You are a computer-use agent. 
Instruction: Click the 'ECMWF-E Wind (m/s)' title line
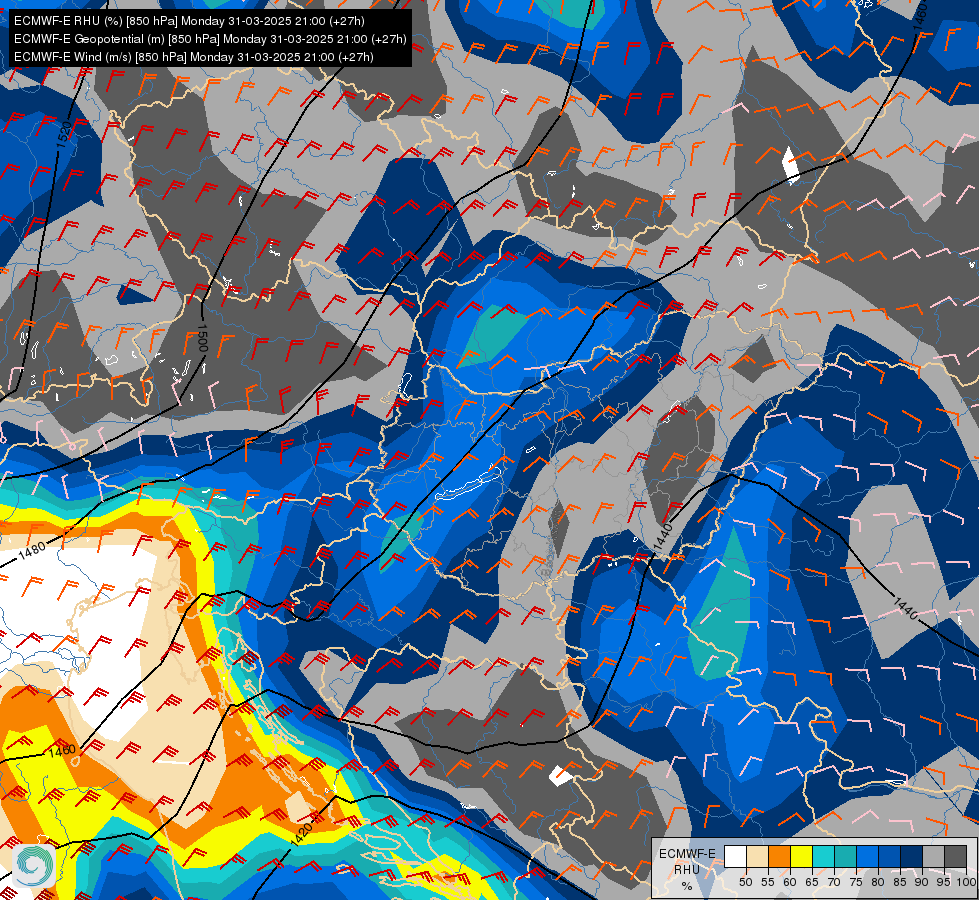pos(194,57)
